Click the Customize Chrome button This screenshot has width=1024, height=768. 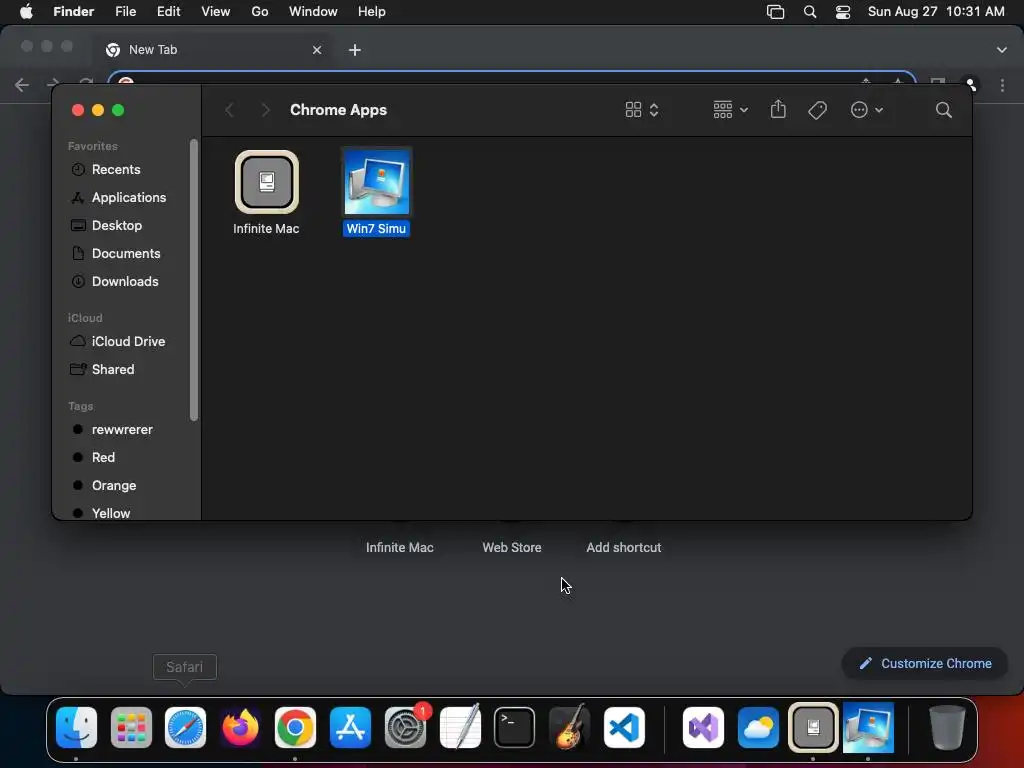[x=925, y=664]
